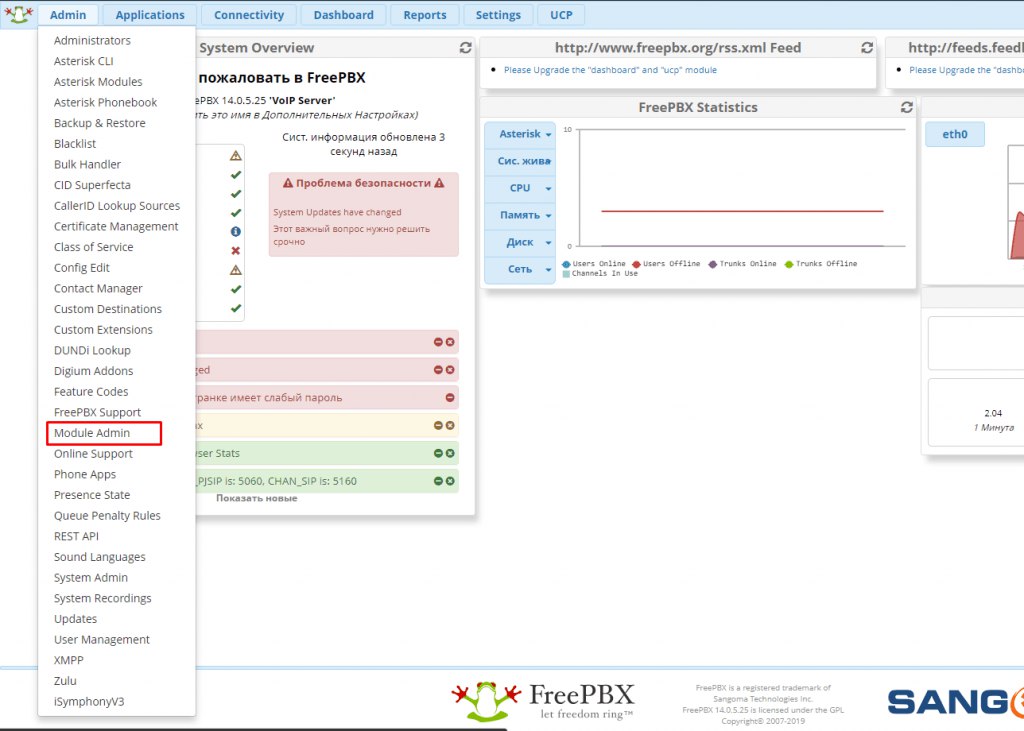Image resolution: width=1024 pixels, height=731 pixels.
Task: Refresh the freepbx.org rss.xml Feed panel
Action: (x=867, y=48)
